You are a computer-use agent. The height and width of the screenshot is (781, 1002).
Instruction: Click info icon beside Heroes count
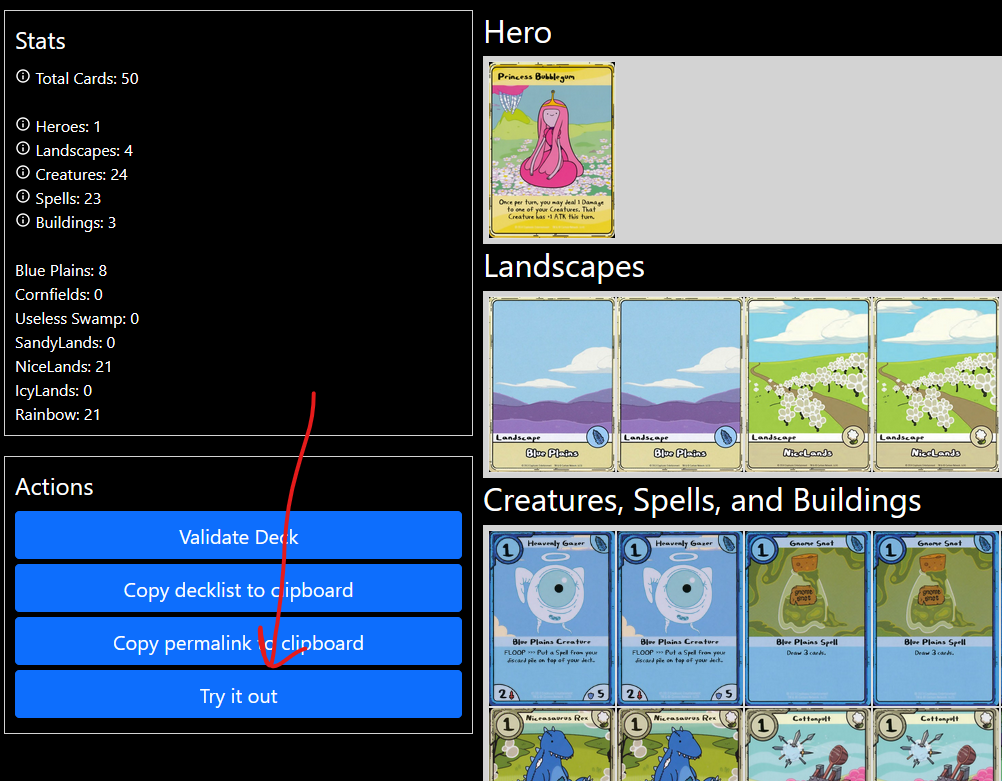click(x=23, y=125)
